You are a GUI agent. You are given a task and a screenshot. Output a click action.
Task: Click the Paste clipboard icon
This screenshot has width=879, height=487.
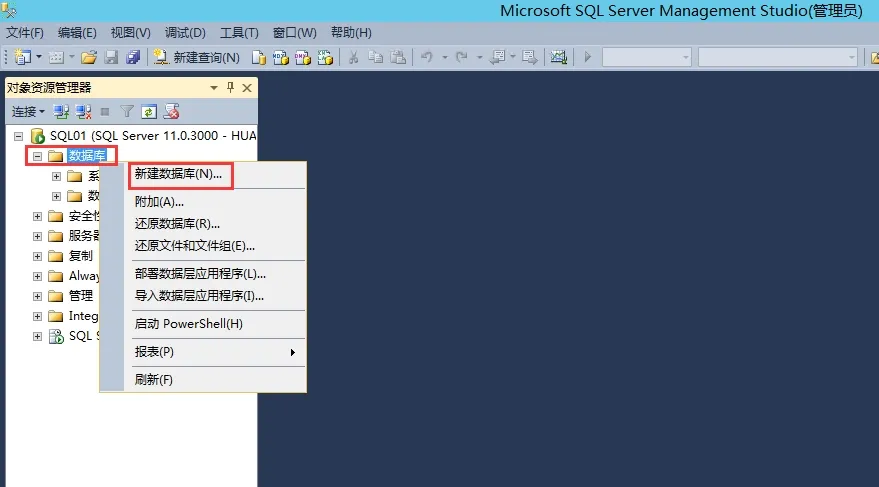(398, 57)
